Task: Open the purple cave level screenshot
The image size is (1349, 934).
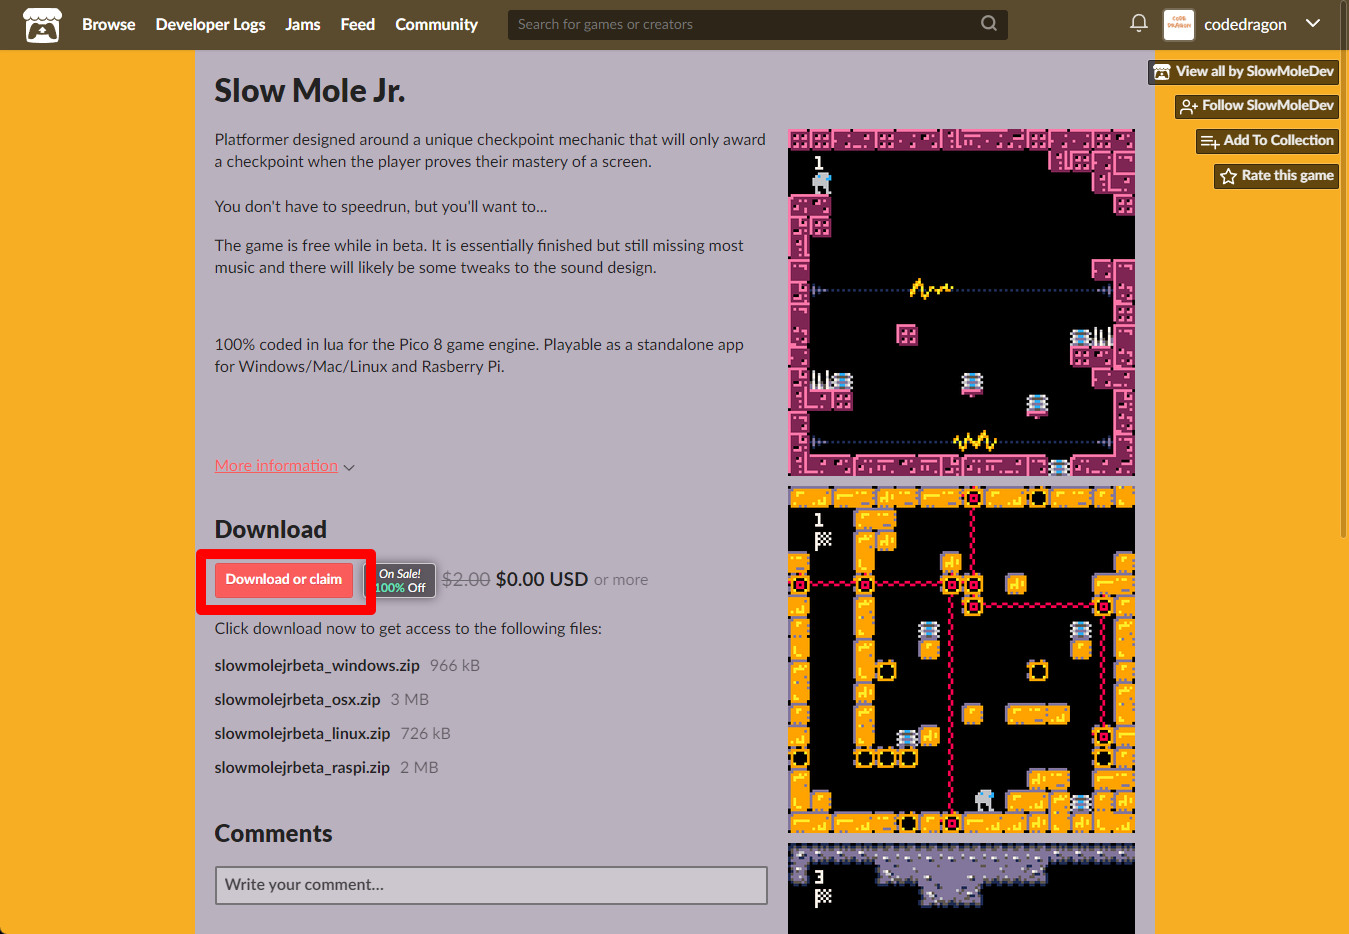Action: pyautogui.click(x=961, y=888)
